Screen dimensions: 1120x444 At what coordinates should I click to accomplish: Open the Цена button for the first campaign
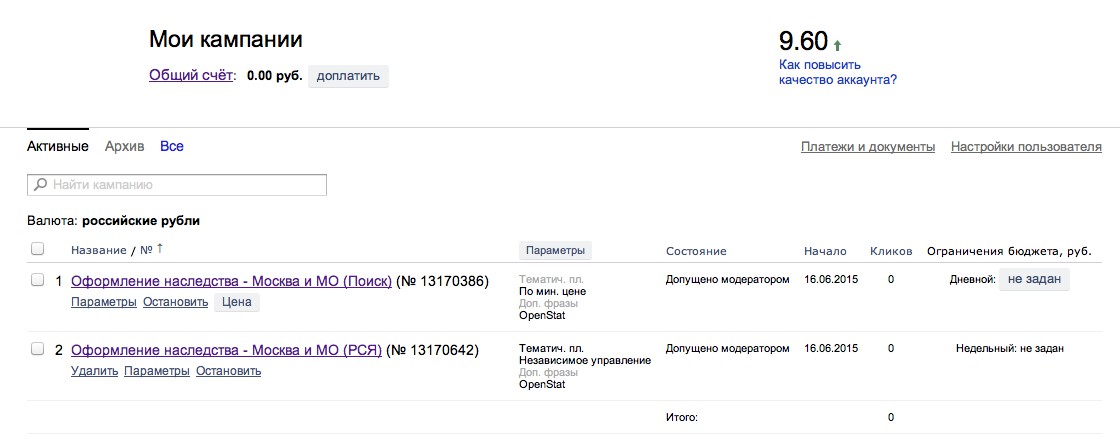click(x=236, y=302)
